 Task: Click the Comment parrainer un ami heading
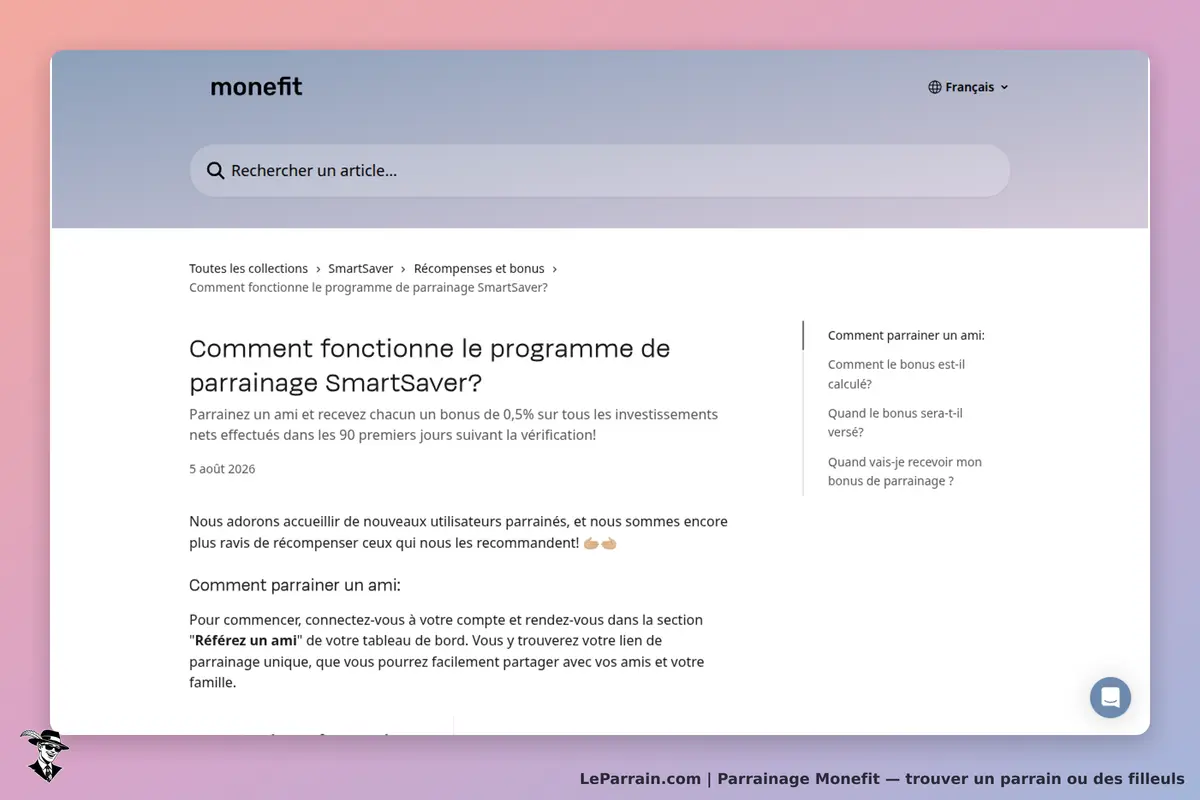[x=295, y=585]
